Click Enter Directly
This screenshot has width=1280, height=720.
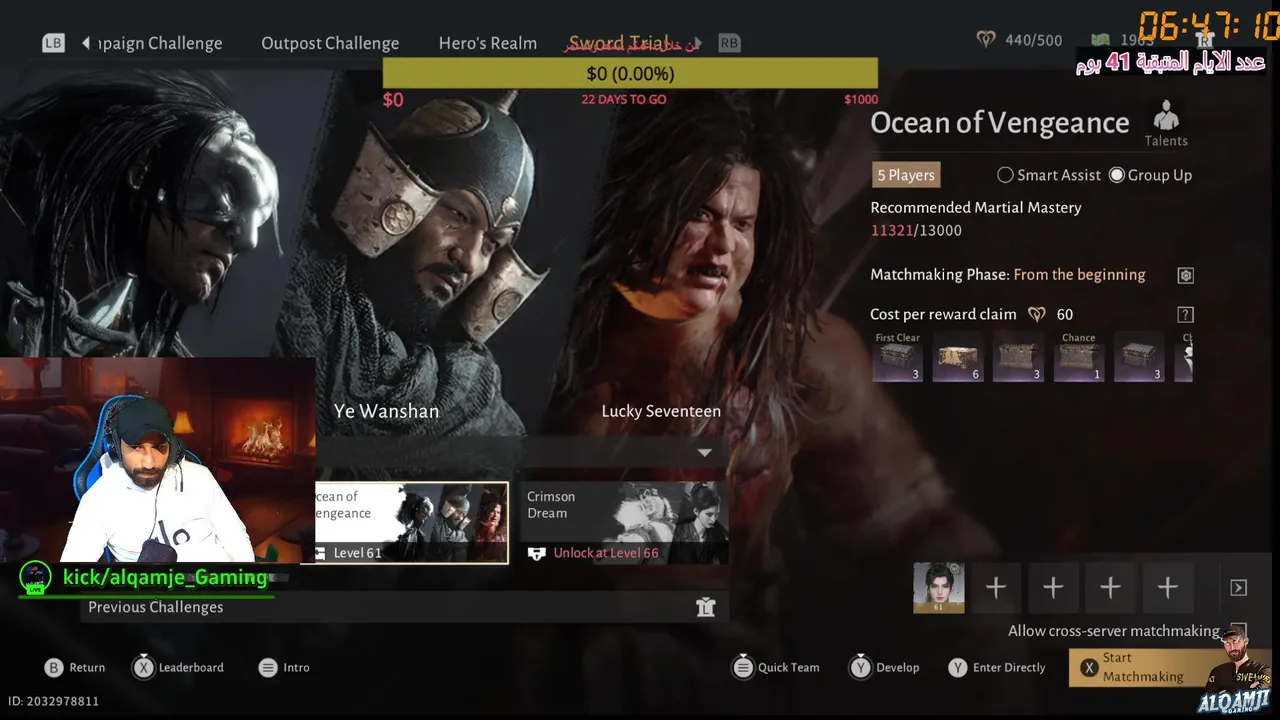point(997,667)
